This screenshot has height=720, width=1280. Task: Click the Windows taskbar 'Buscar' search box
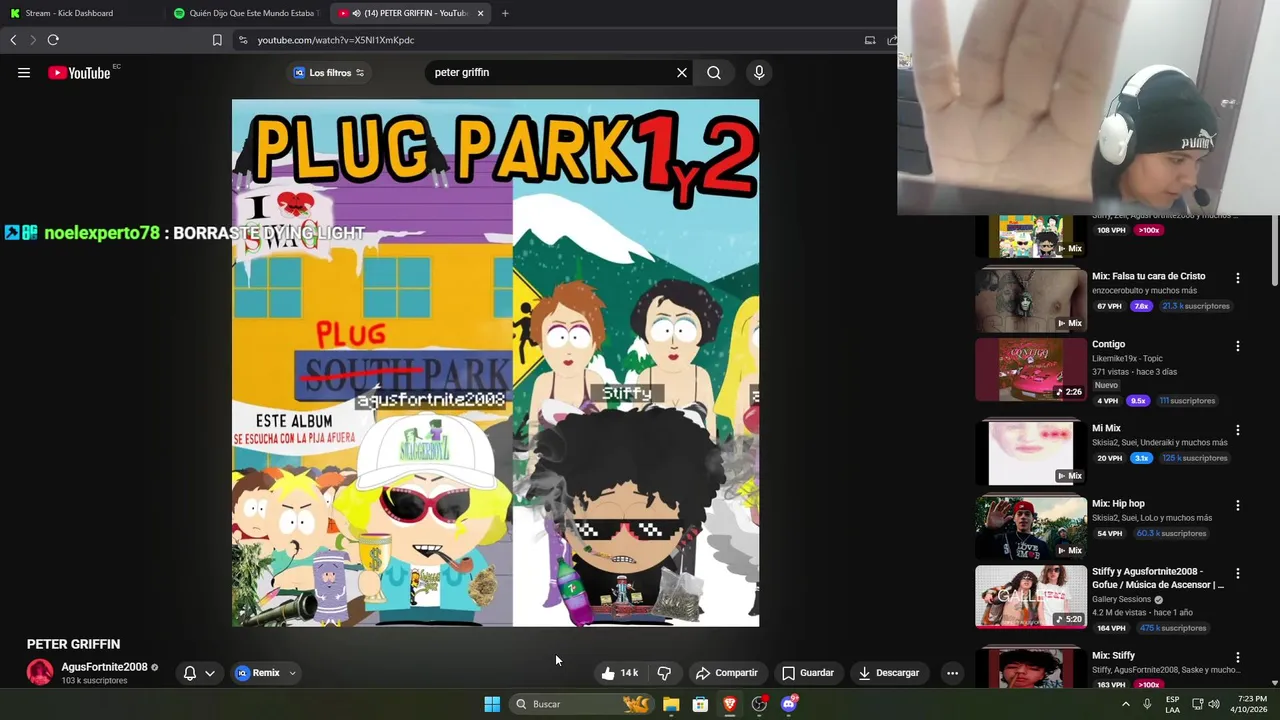(580, 704)
